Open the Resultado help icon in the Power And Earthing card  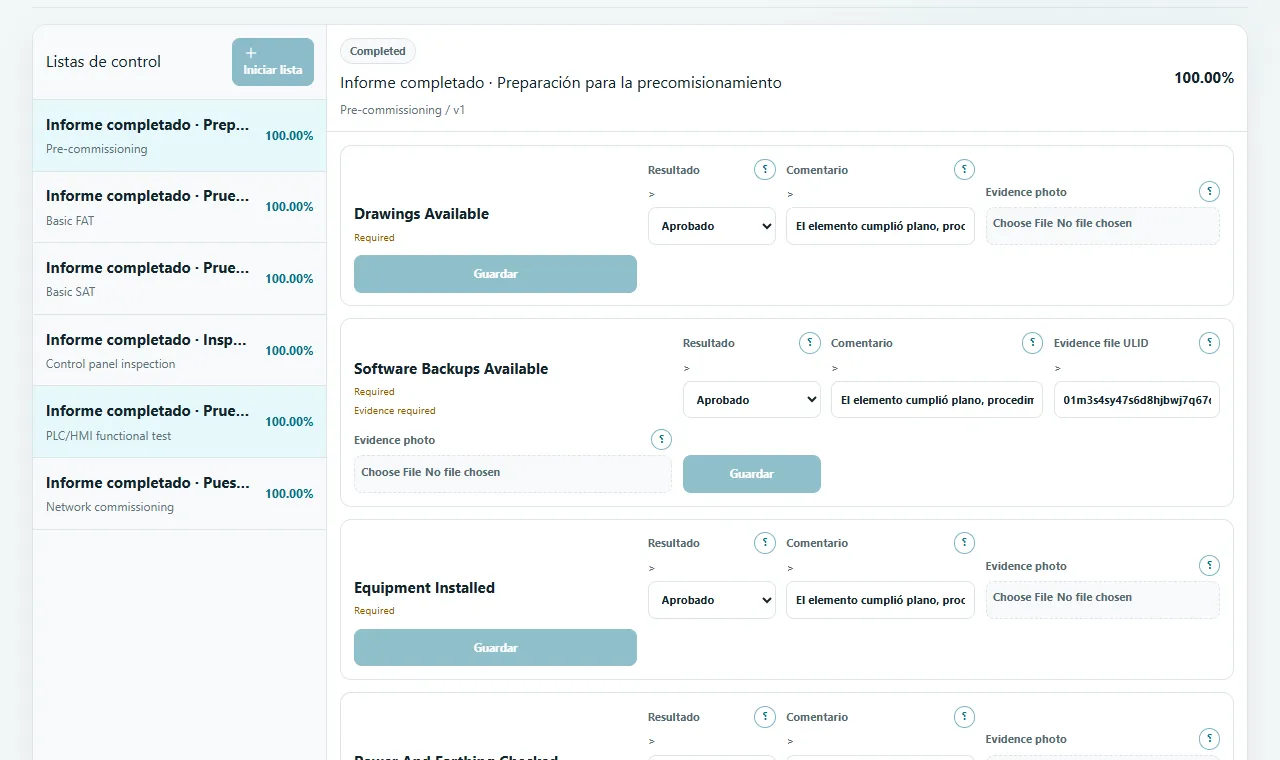(765, 717)
